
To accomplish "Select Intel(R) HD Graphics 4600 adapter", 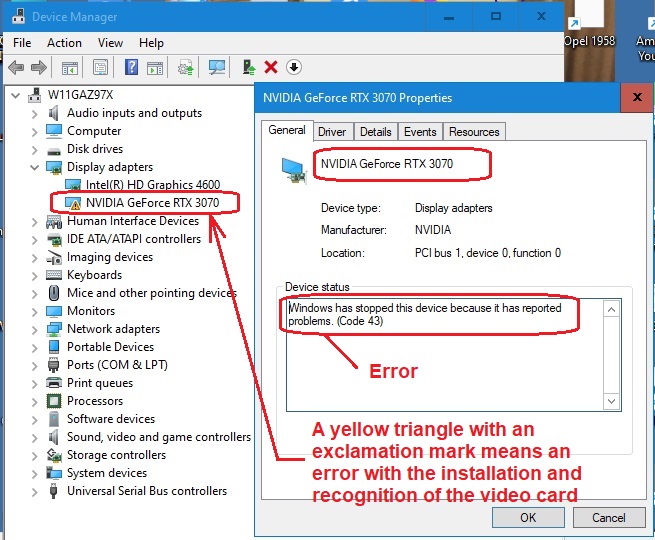I will point(153,185).
